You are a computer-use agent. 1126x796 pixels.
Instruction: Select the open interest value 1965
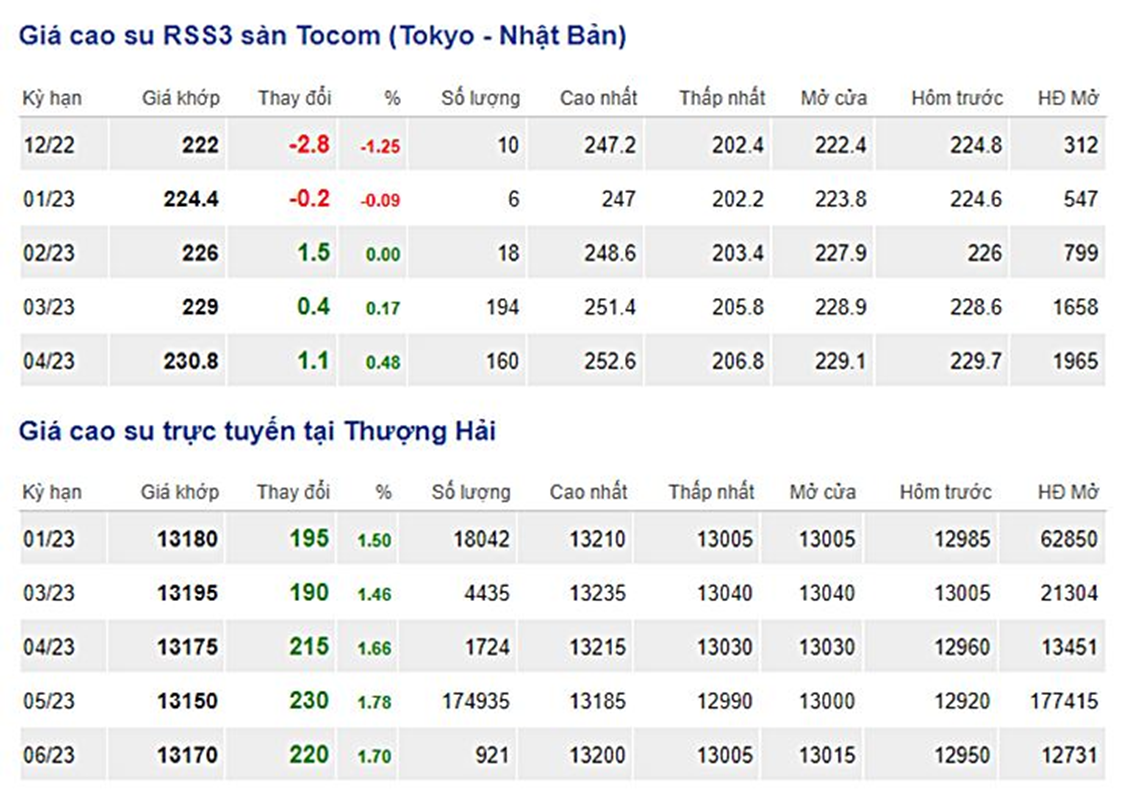(1076, 361)
